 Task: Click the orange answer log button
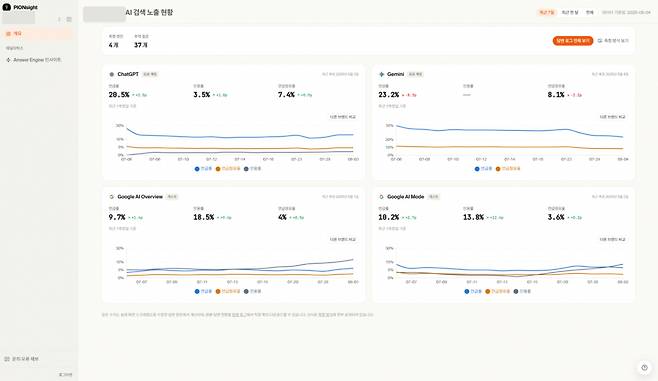(x=572, y=41)
